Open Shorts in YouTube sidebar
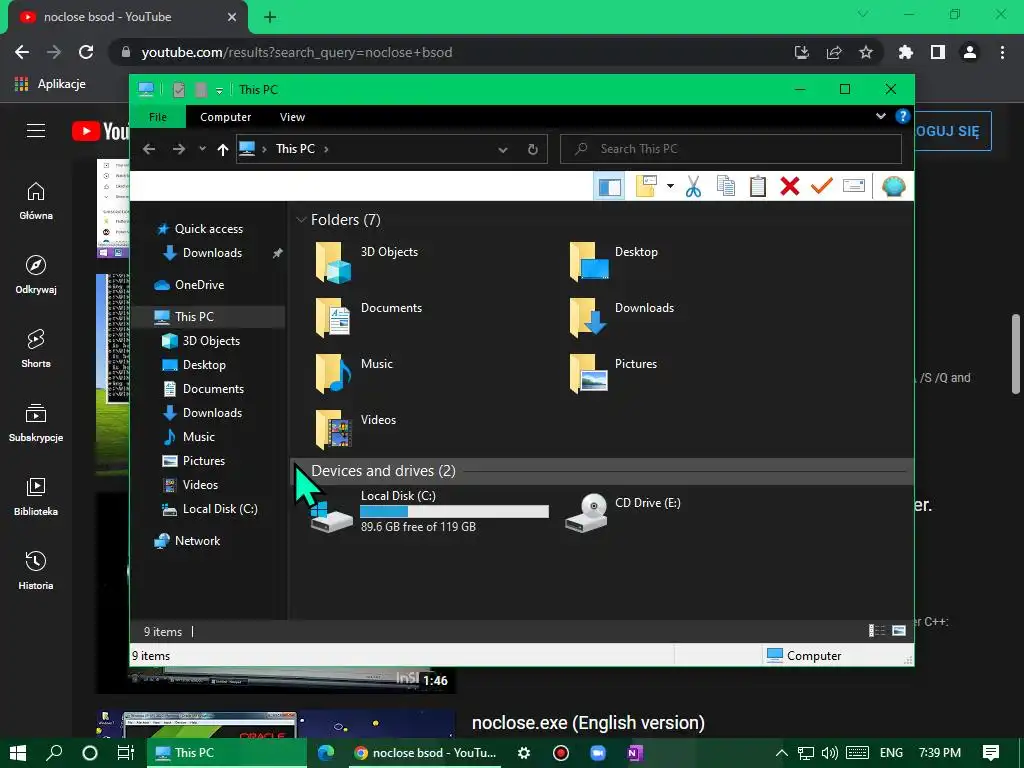The image size is (1024, 768). (36, 349)
